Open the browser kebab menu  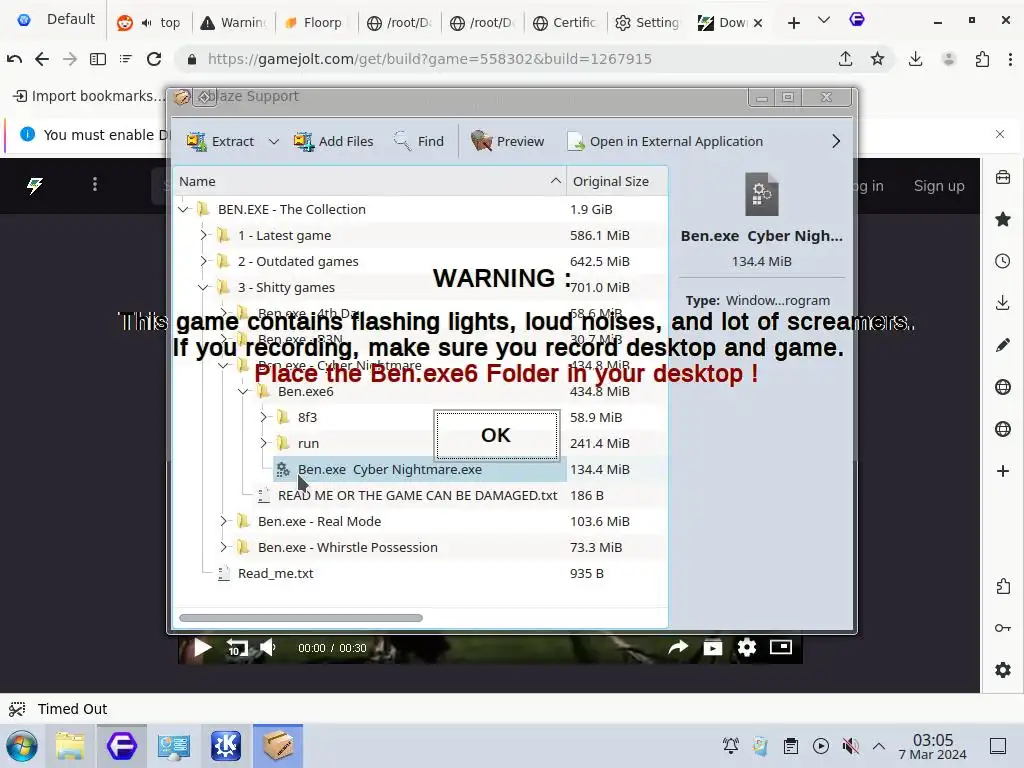[x=1010, y=59]
